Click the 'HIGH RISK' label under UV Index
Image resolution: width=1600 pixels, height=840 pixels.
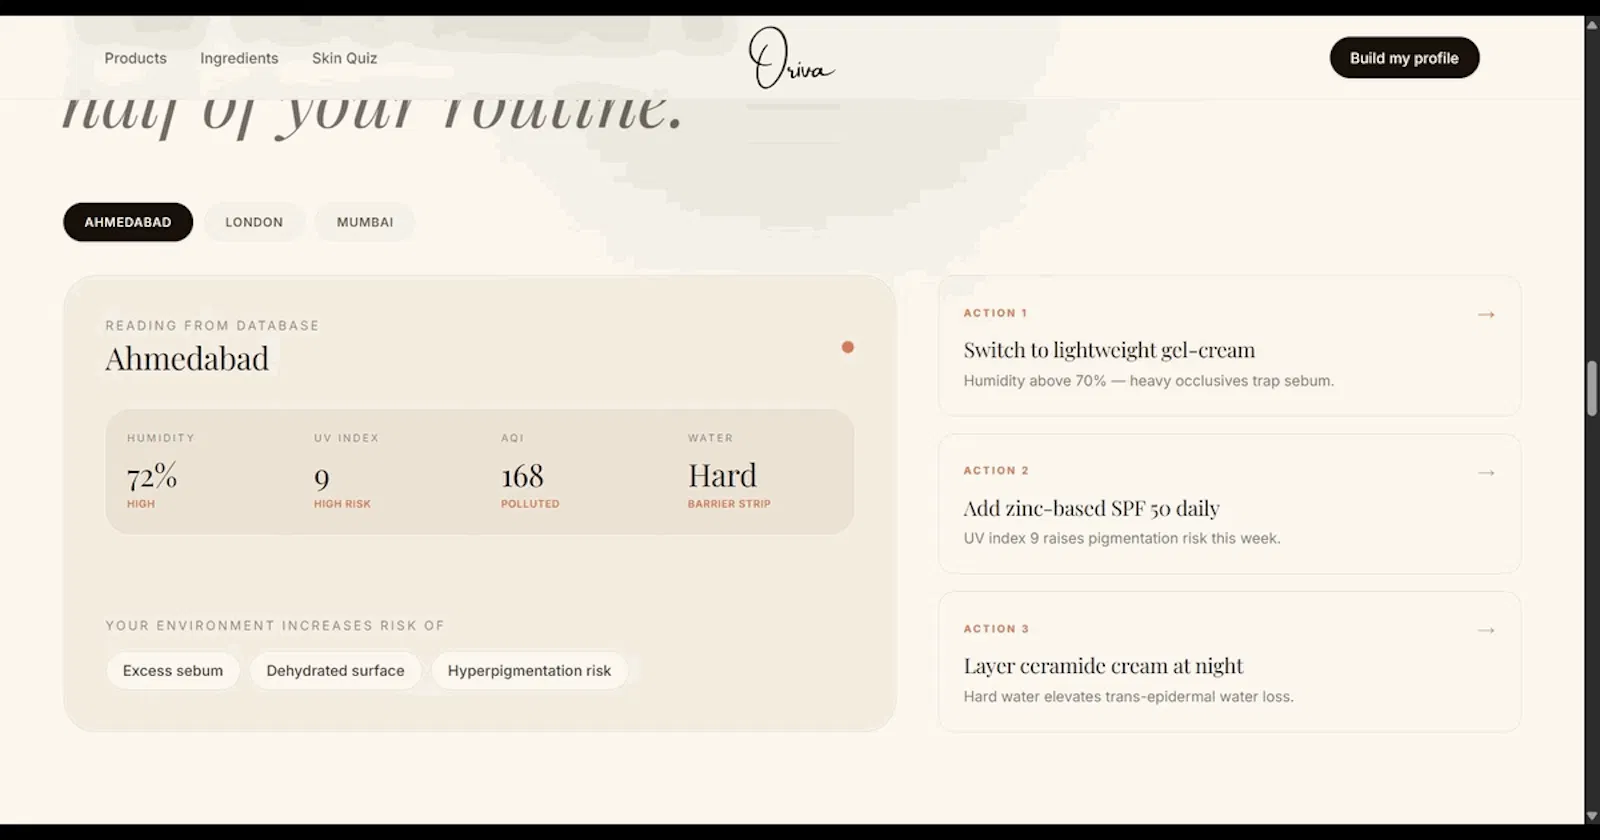(342, 504)
